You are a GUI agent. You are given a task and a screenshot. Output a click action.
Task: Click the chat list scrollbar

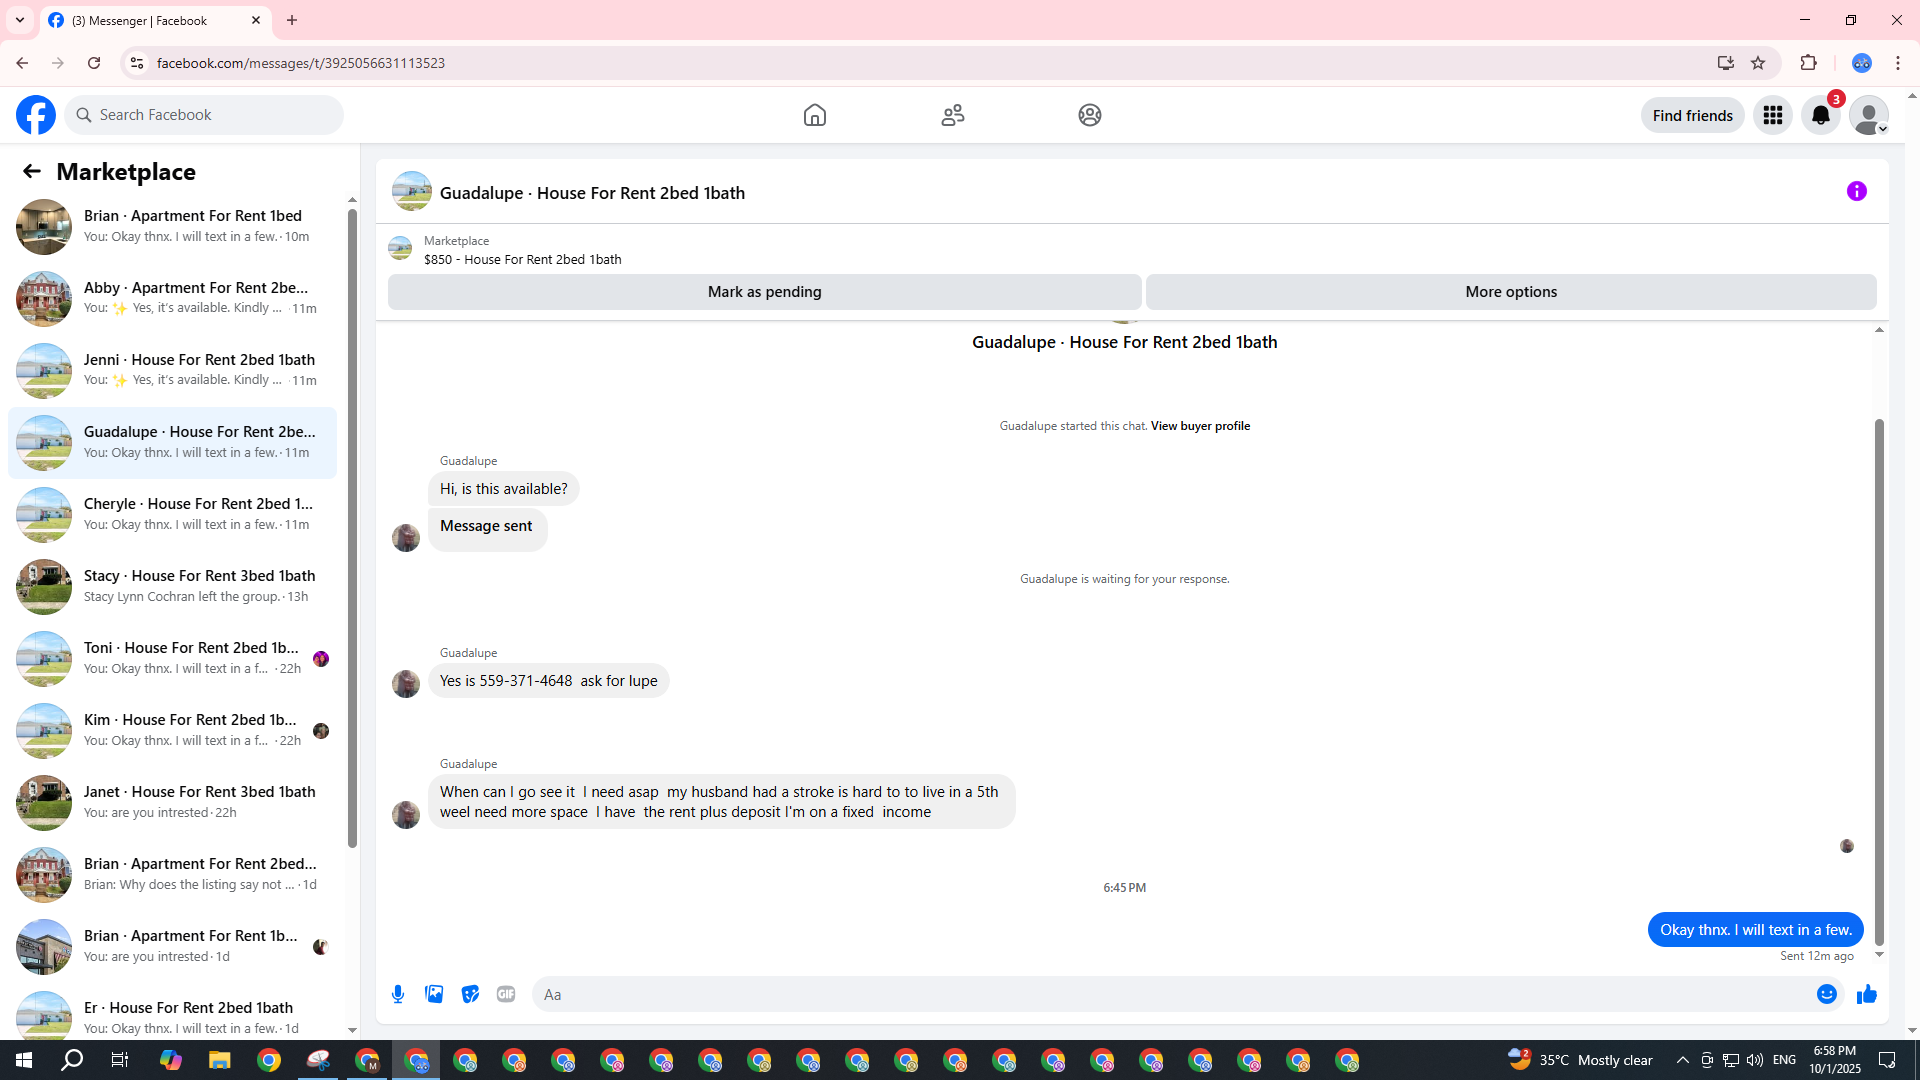(352, 528)
